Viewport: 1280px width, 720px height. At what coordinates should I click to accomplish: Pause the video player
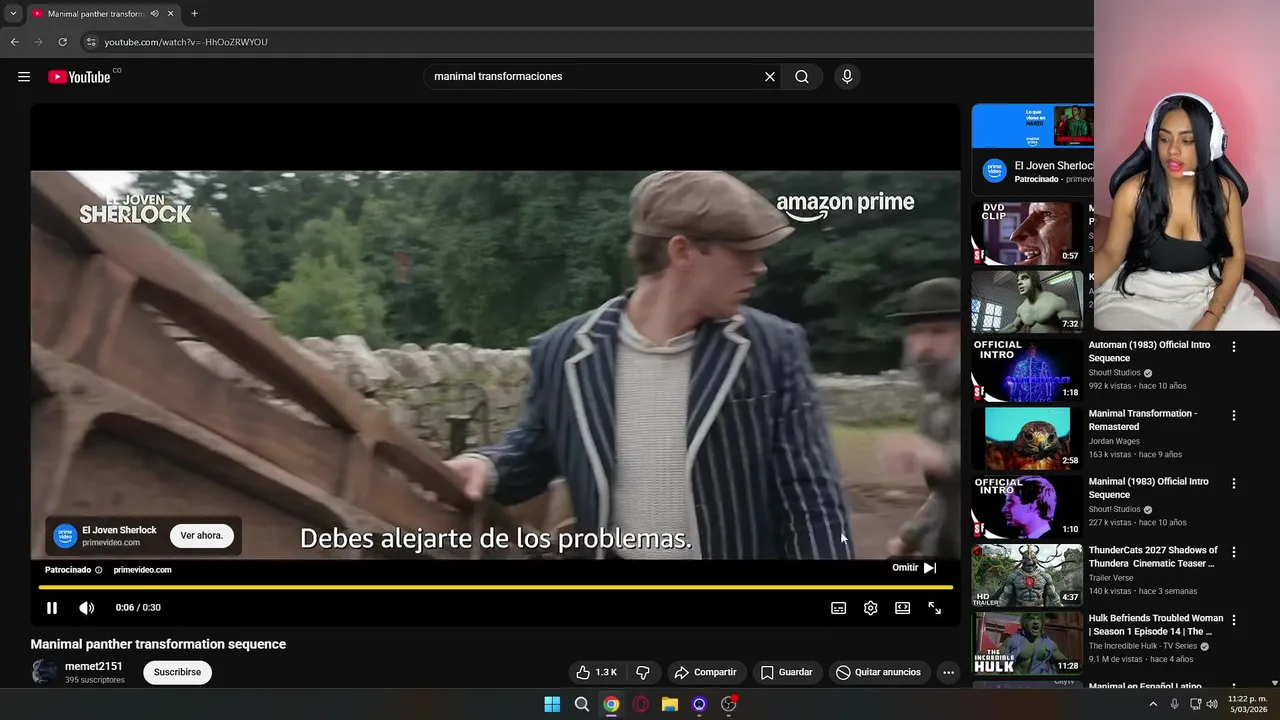tap(52, 608)
